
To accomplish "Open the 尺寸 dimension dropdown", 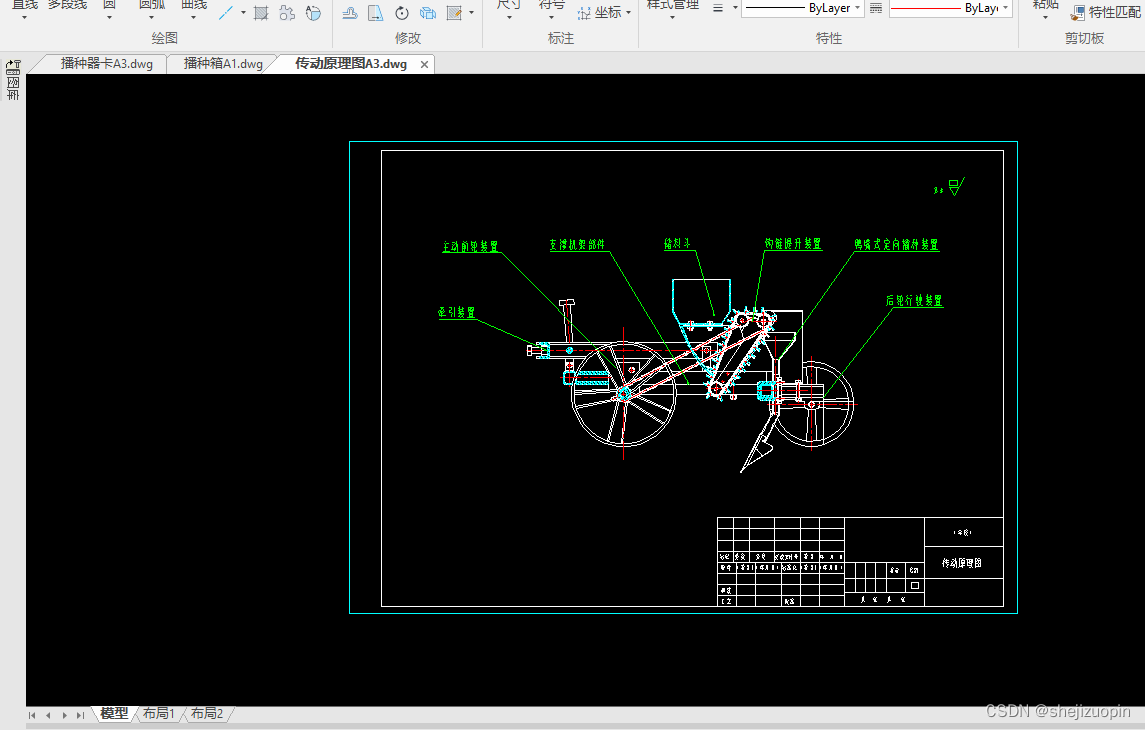I will click(508, 18).
